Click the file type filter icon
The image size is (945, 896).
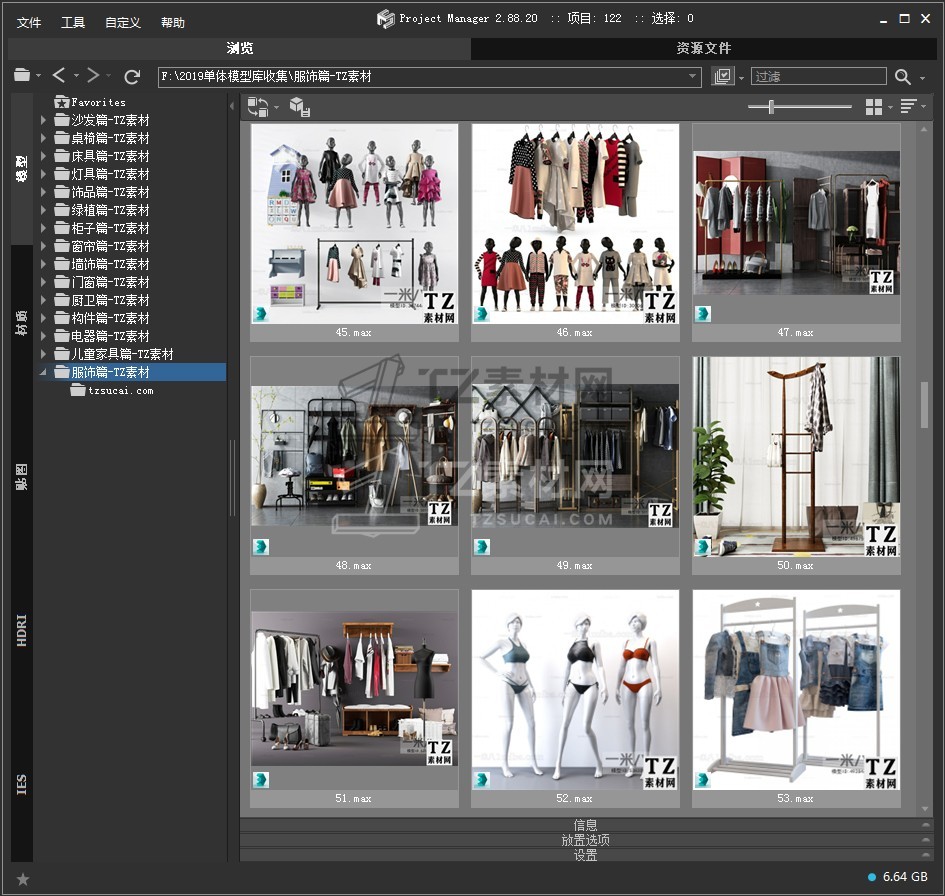pos(722,77)
